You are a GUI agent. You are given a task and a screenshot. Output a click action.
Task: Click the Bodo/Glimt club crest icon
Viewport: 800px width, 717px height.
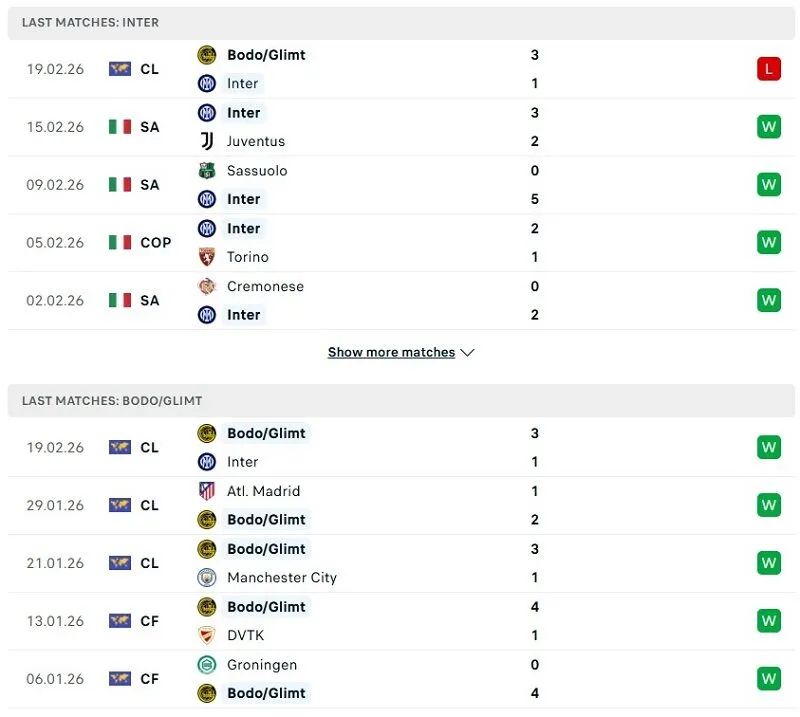pyautogui.click(x=206, y=55)
